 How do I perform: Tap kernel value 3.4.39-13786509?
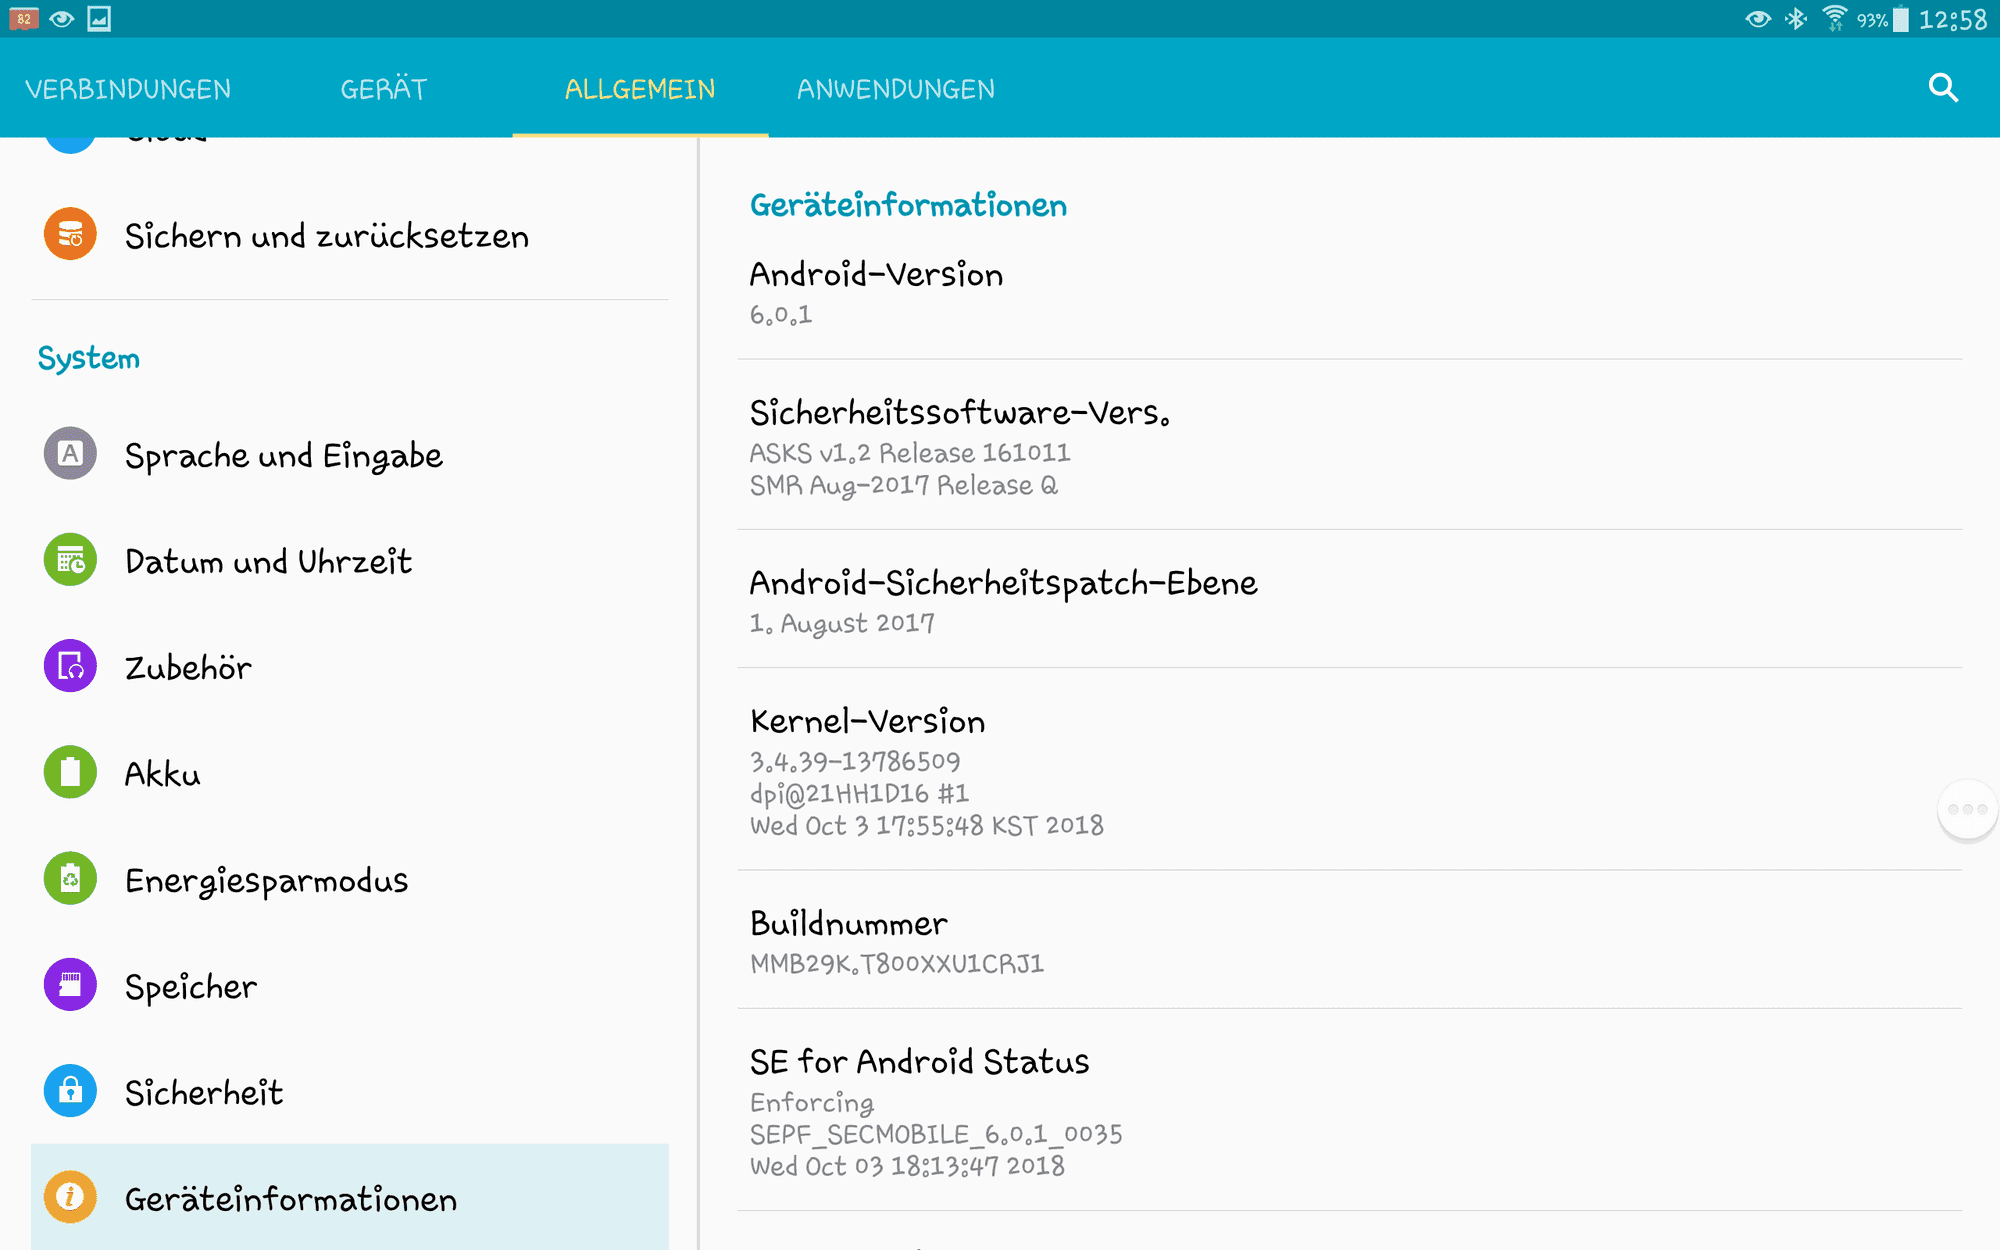coord(855,762)
